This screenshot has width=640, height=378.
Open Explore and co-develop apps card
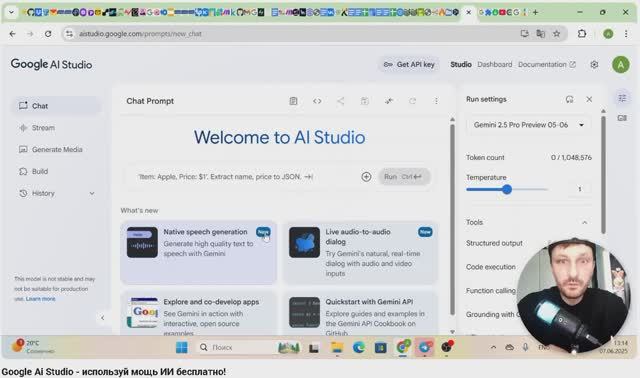coord(199,314)
